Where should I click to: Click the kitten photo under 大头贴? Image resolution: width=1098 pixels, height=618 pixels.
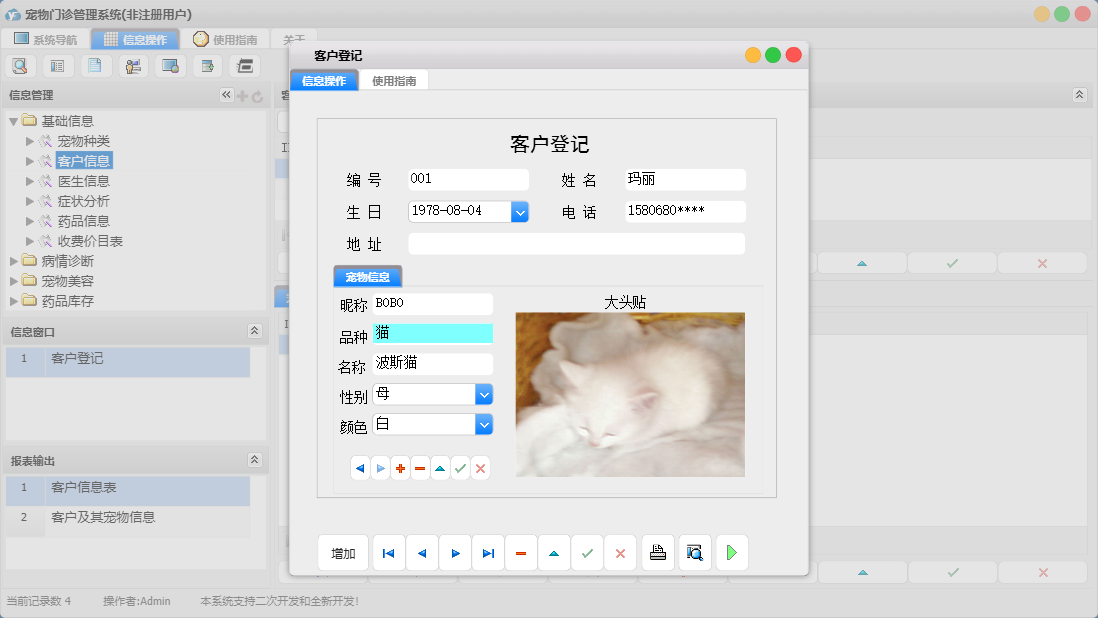(628, 394)
